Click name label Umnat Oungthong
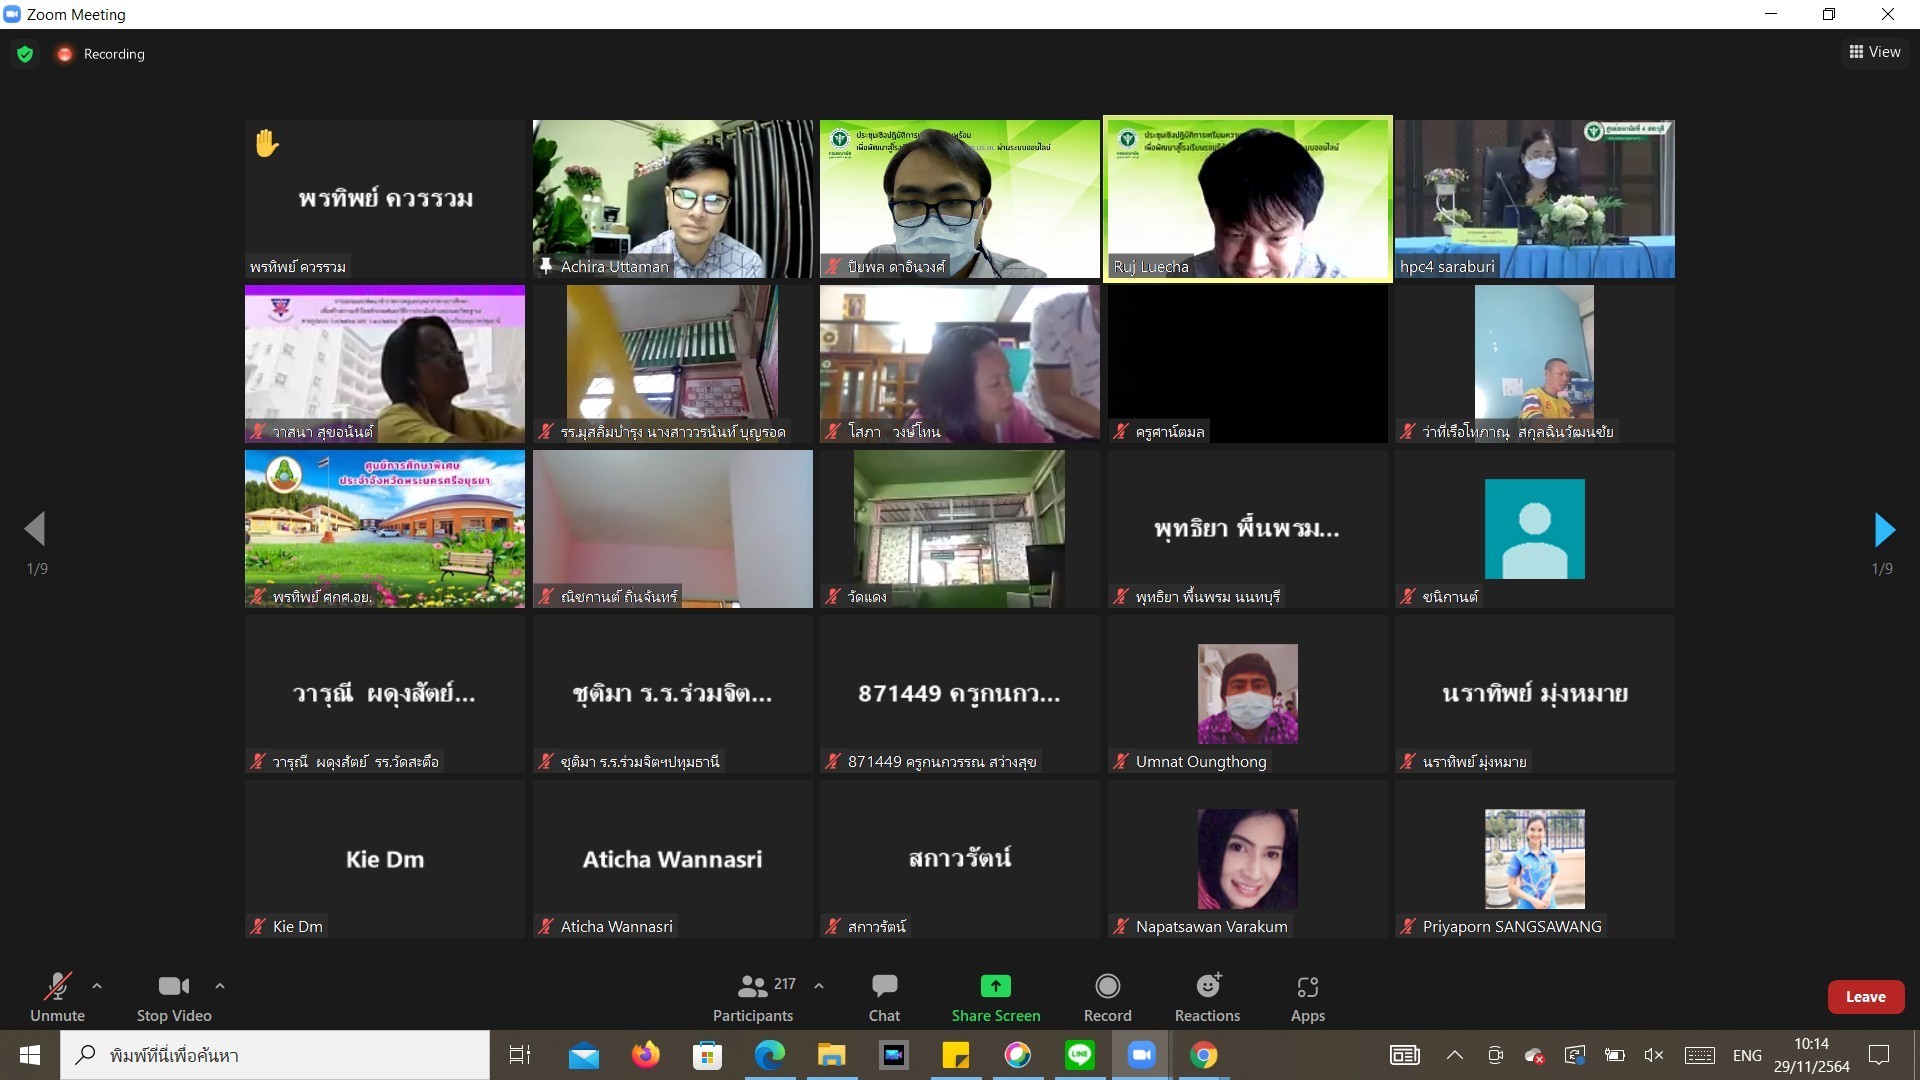This screenshot has width=1920, height=1080. click(x=1201, y=762)
